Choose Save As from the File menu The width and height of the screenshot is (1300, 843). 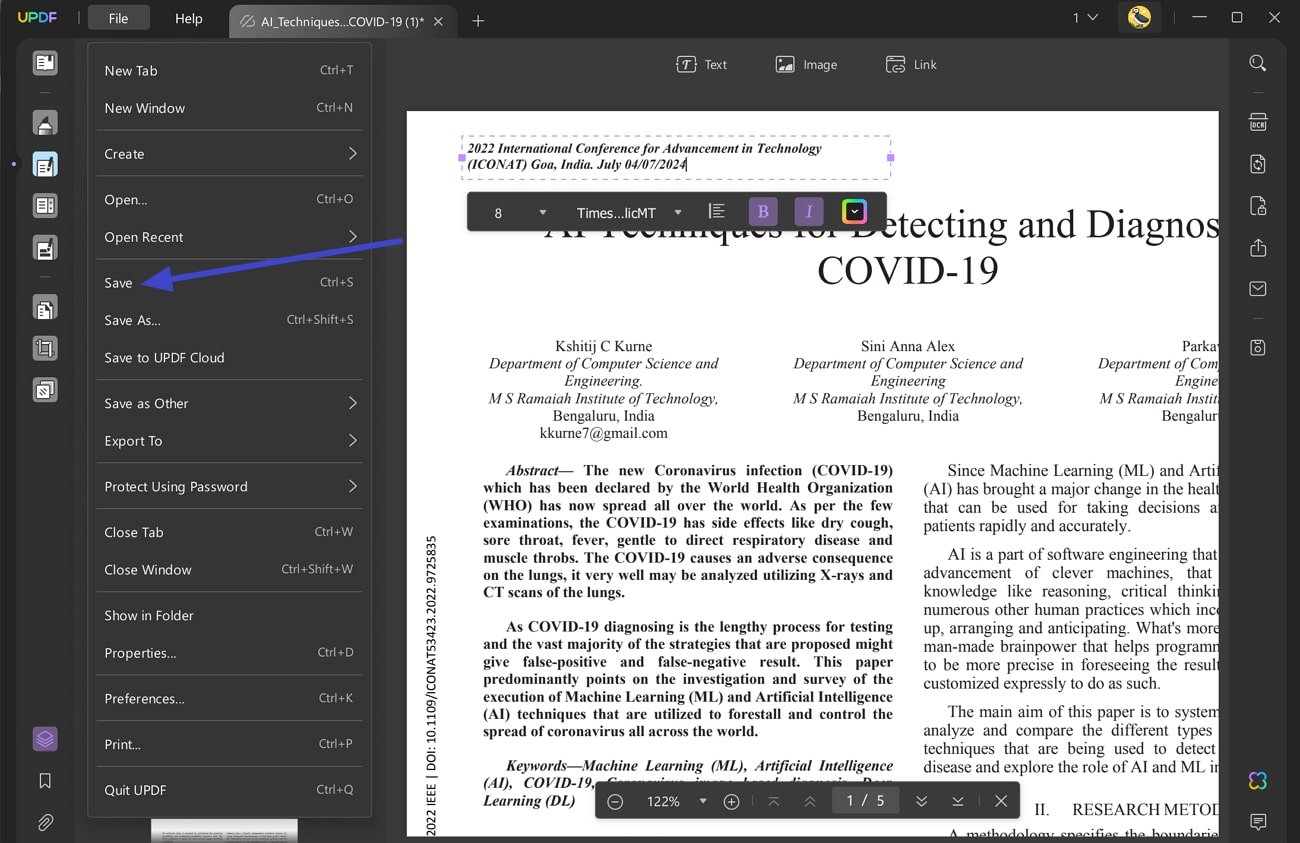pos(130,319)
